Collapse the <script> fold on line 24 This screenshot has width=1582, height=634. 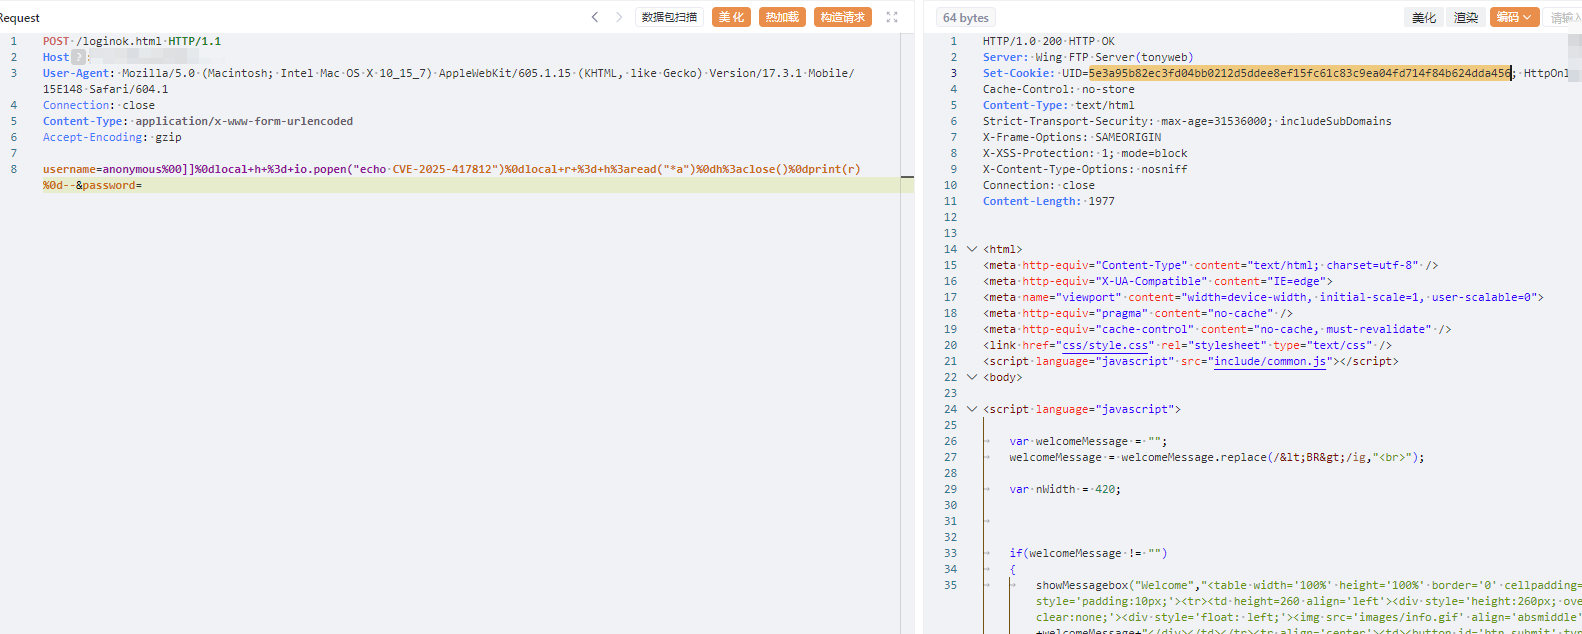(x=971, y=409)
